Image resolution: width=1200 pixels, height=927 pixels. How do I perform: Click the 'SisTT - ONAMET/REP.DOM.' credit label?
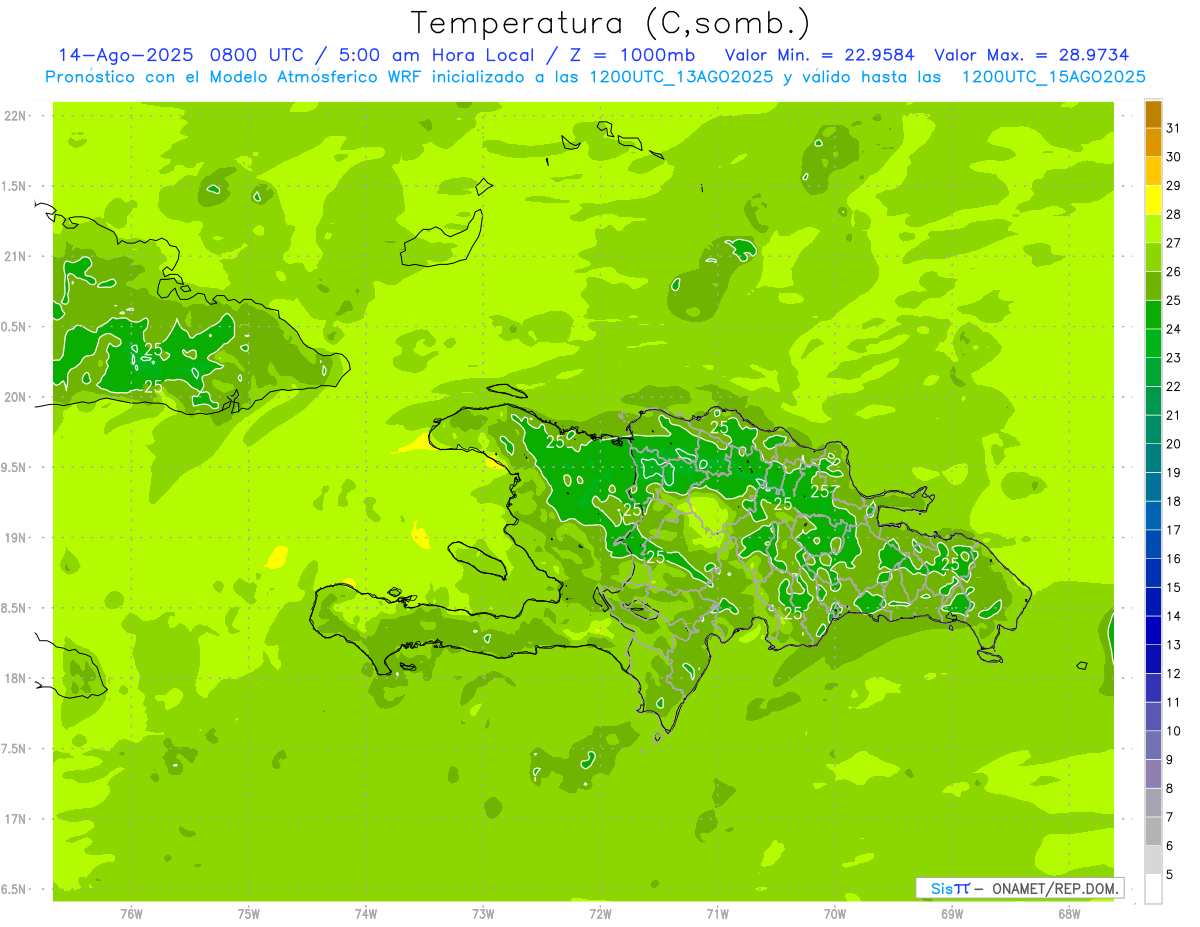point(1019,888)
